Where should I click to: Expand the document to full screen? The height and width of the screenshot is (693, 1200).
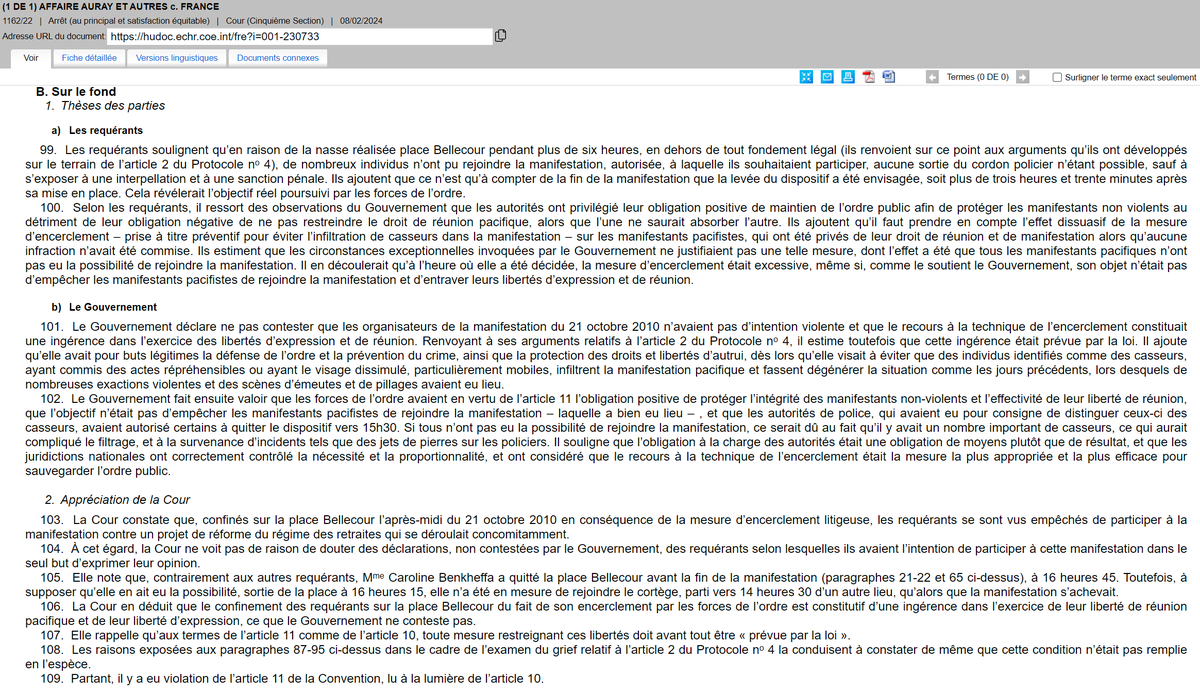(x=806, y=77)
